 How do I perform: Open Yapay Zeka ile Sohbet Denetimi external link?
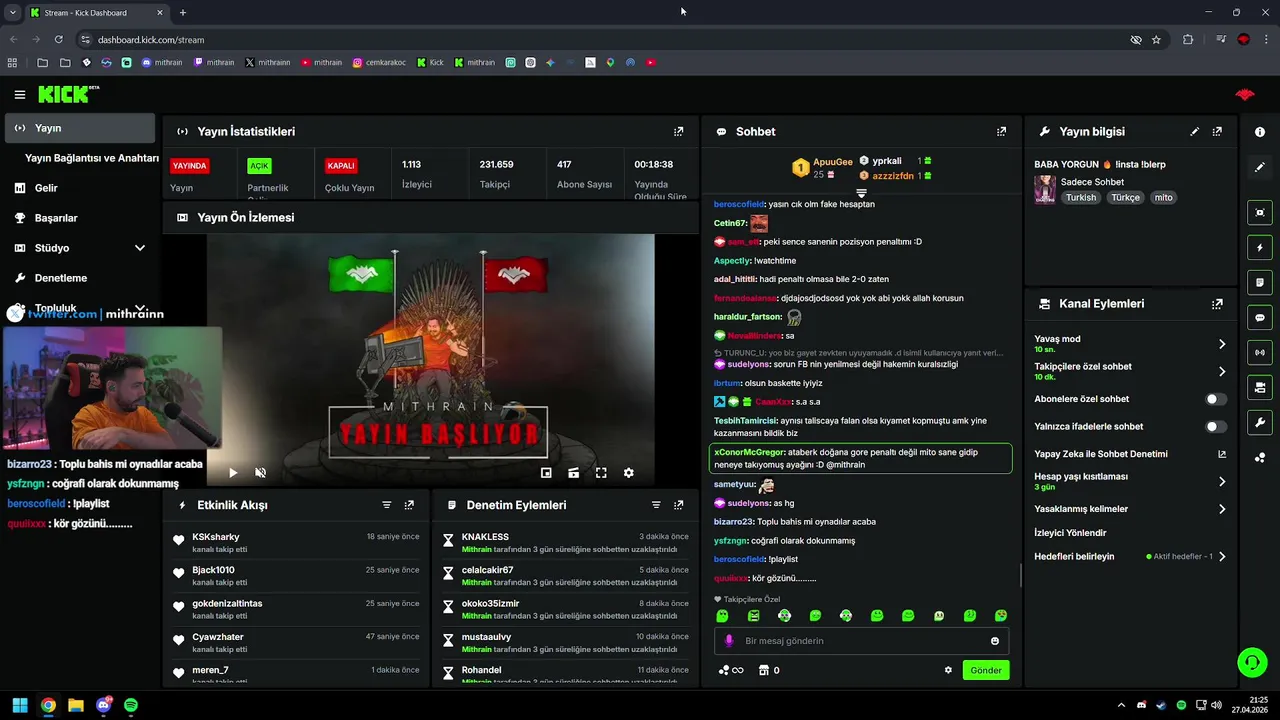[1222, 454]
